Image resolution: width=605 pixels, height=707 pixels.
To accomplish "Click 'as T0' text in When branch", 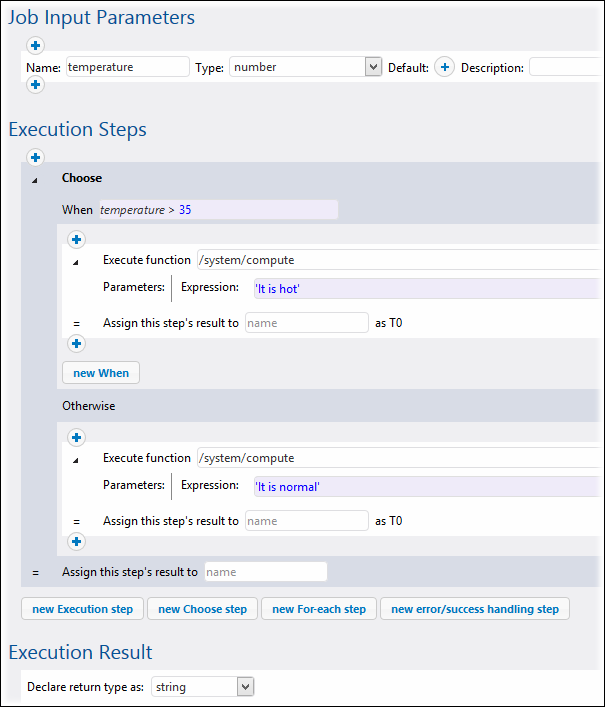I will click(389, 323).
